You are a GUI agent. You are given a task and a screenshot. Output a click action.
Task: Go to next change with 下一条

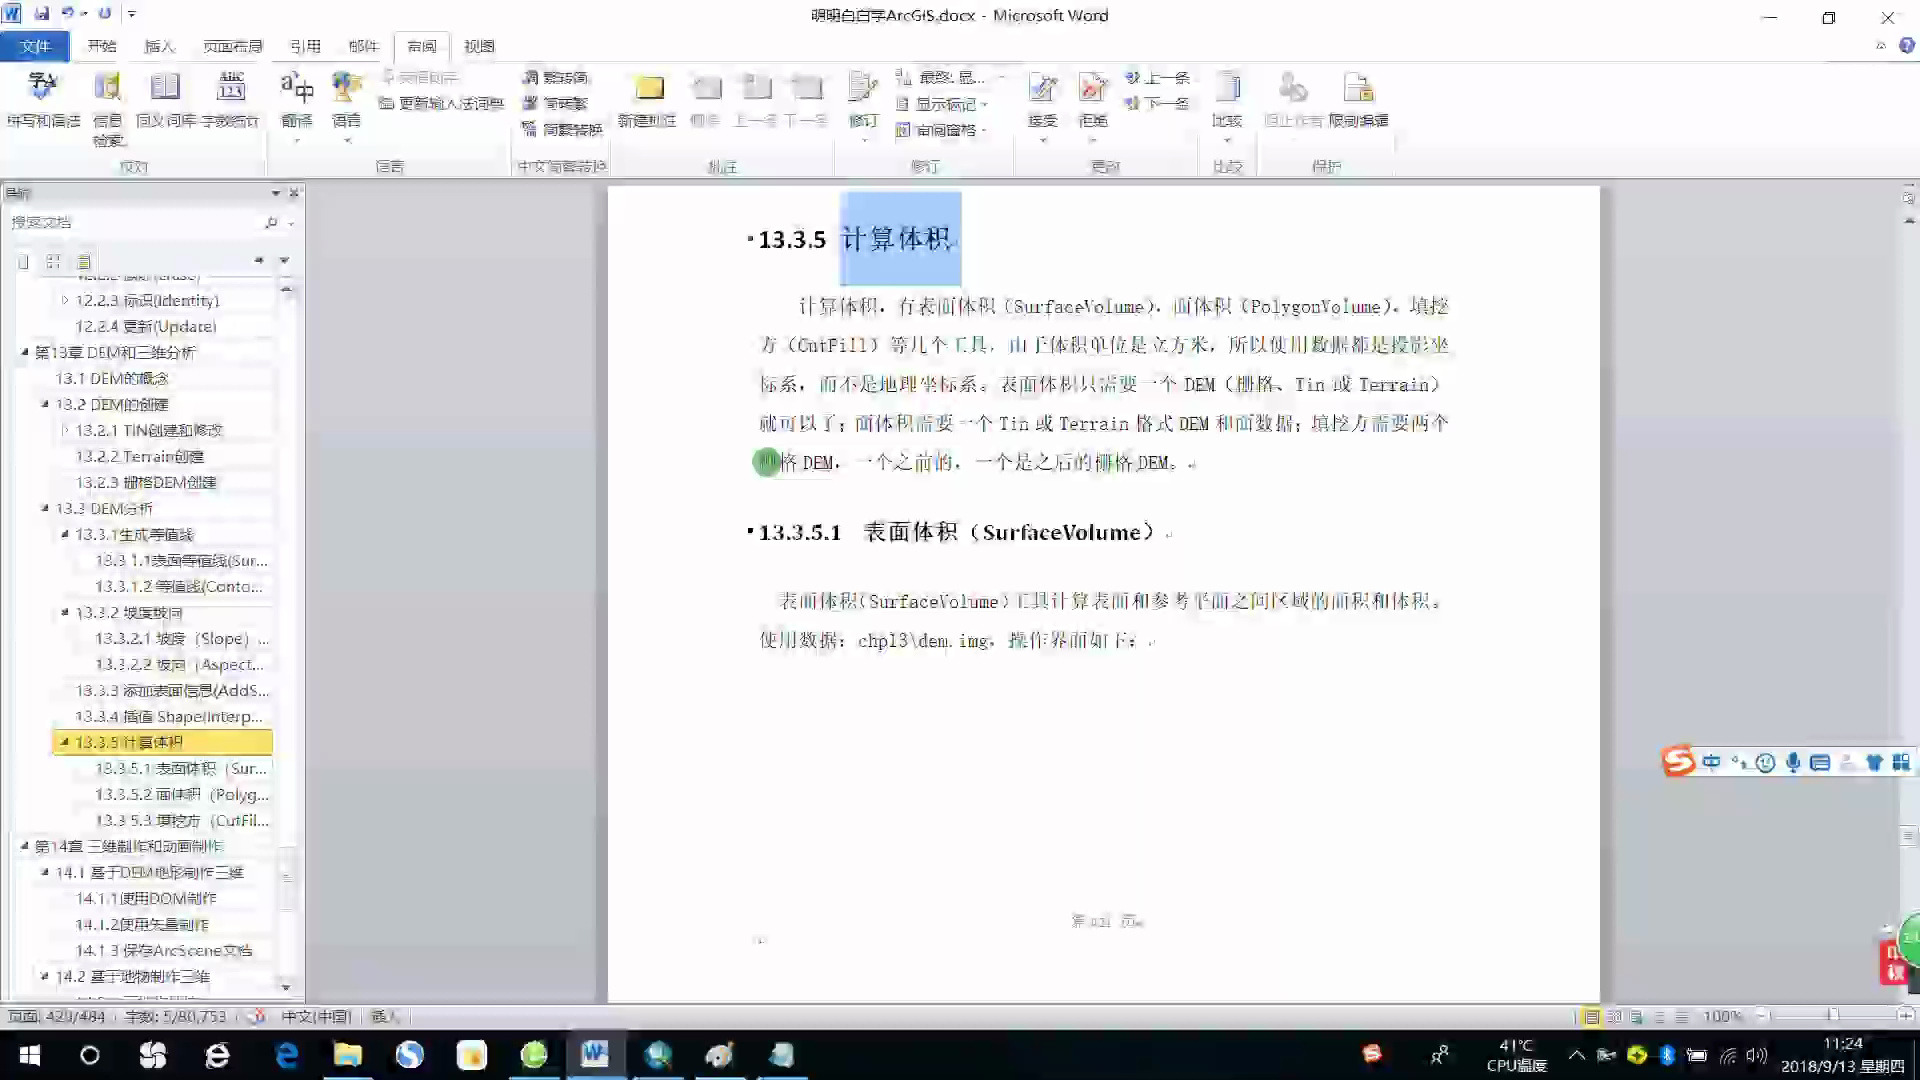tap(1160, 101)
